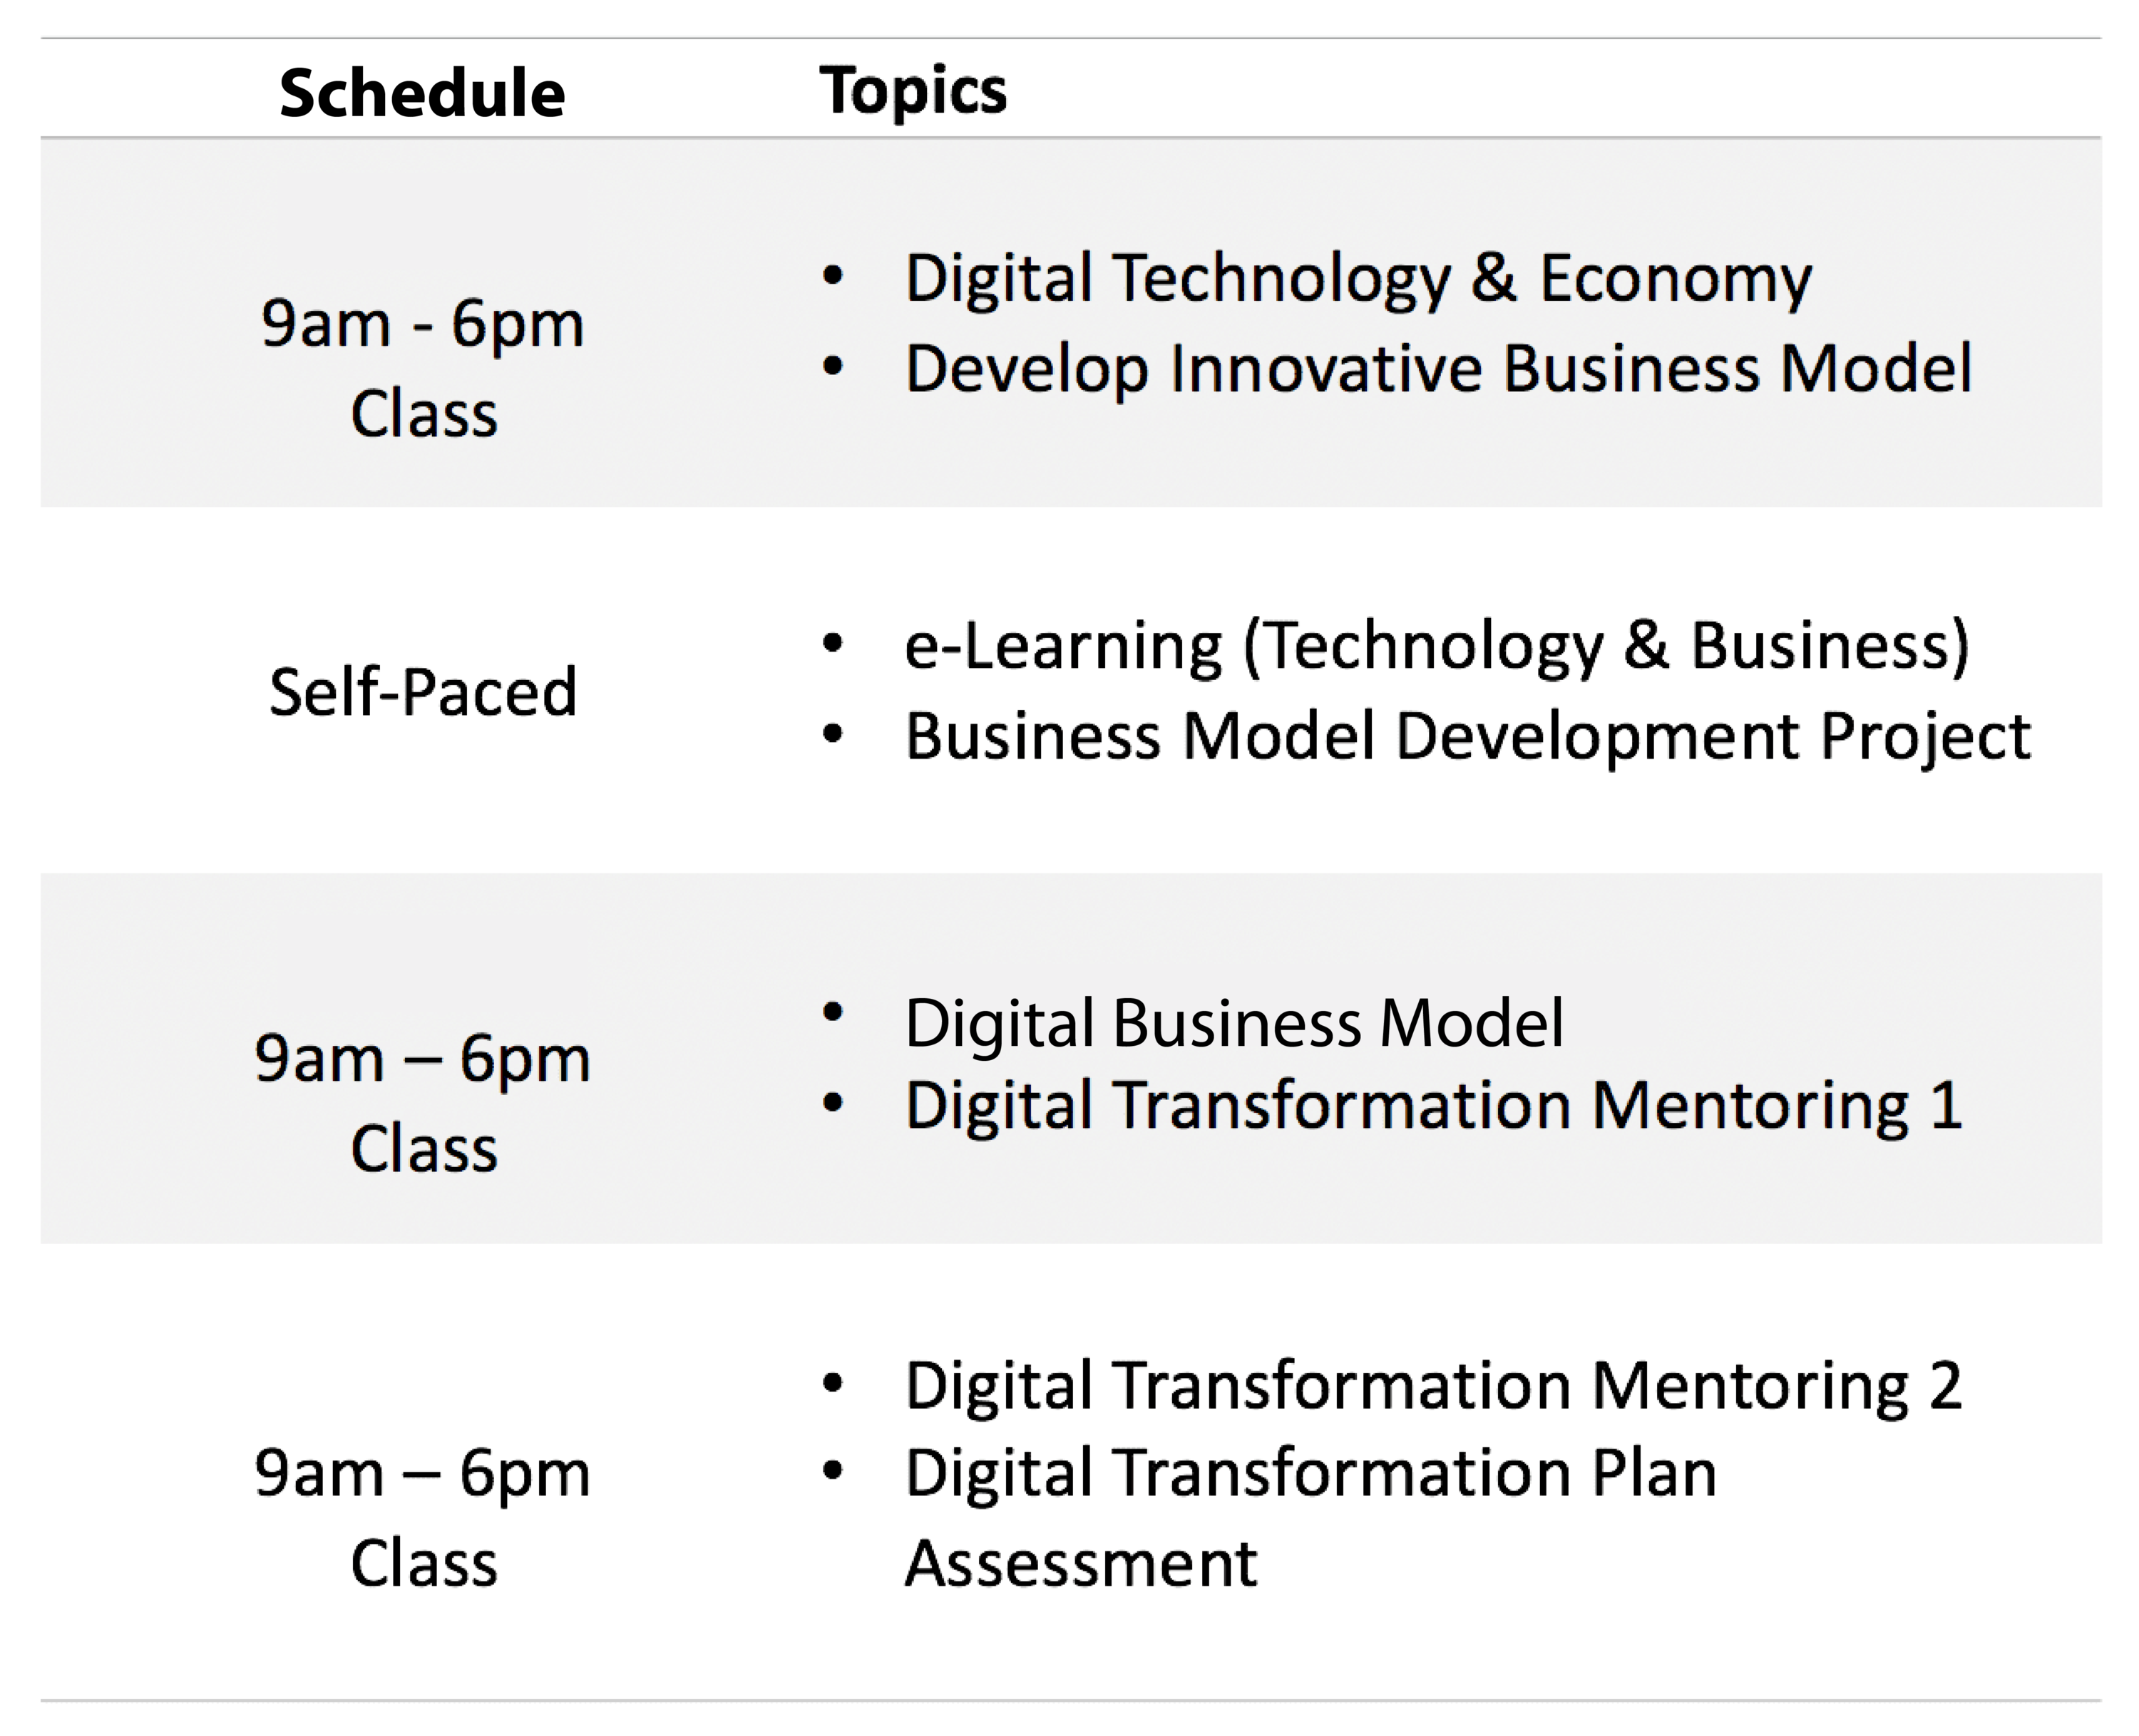
Task: Click the Business Model Development Project item
Action: click(1468, 737)
